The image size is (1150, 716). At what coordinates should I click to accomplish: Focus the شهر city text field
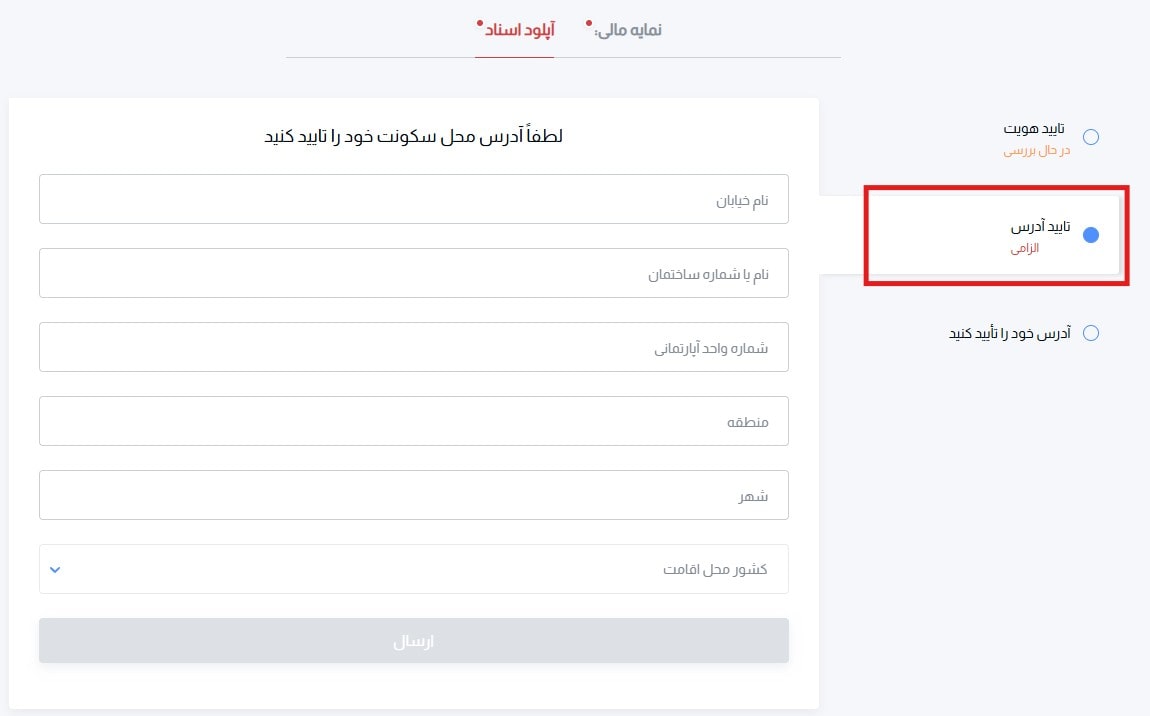coord(413,494)
